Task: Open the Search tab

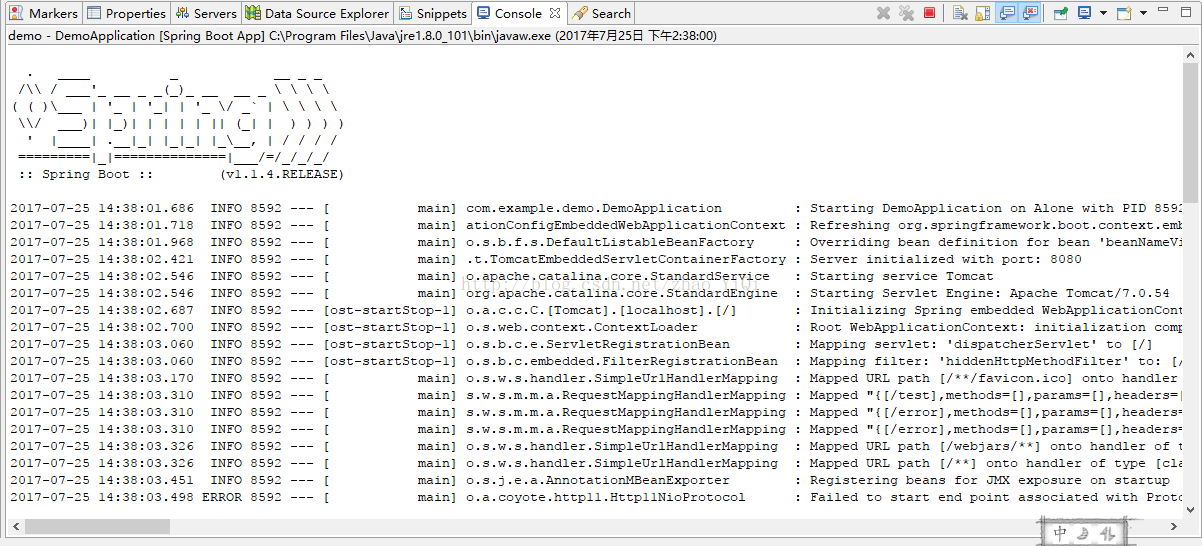Action: point(601,13)
